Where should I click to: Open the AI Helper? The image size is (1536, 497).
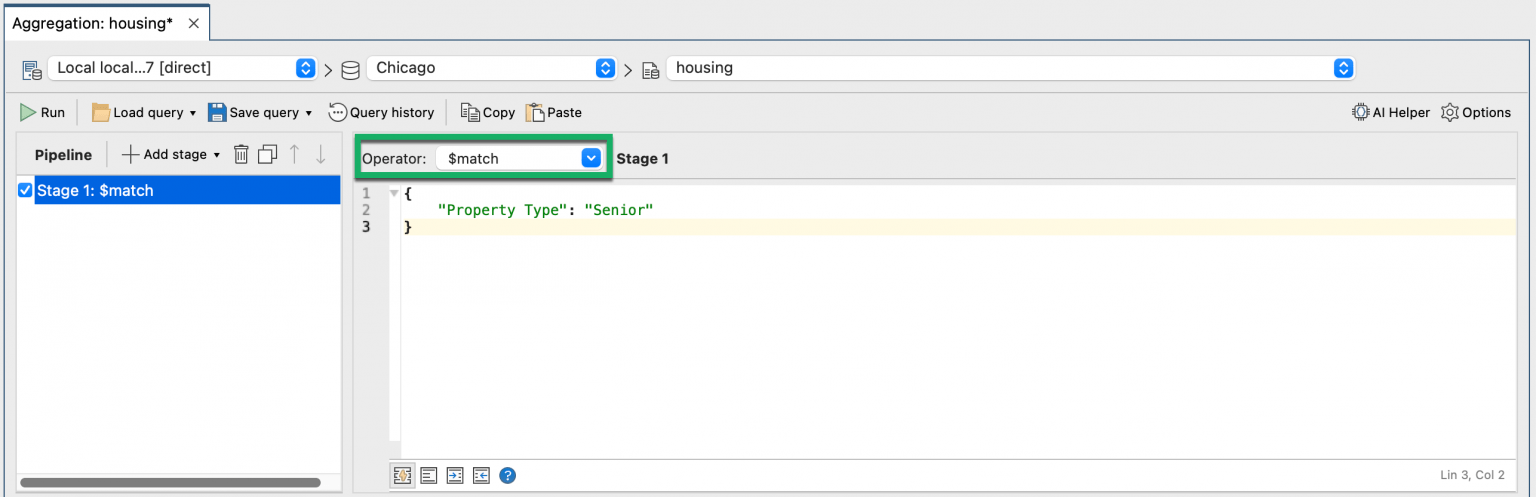(x=1391, y=112)
